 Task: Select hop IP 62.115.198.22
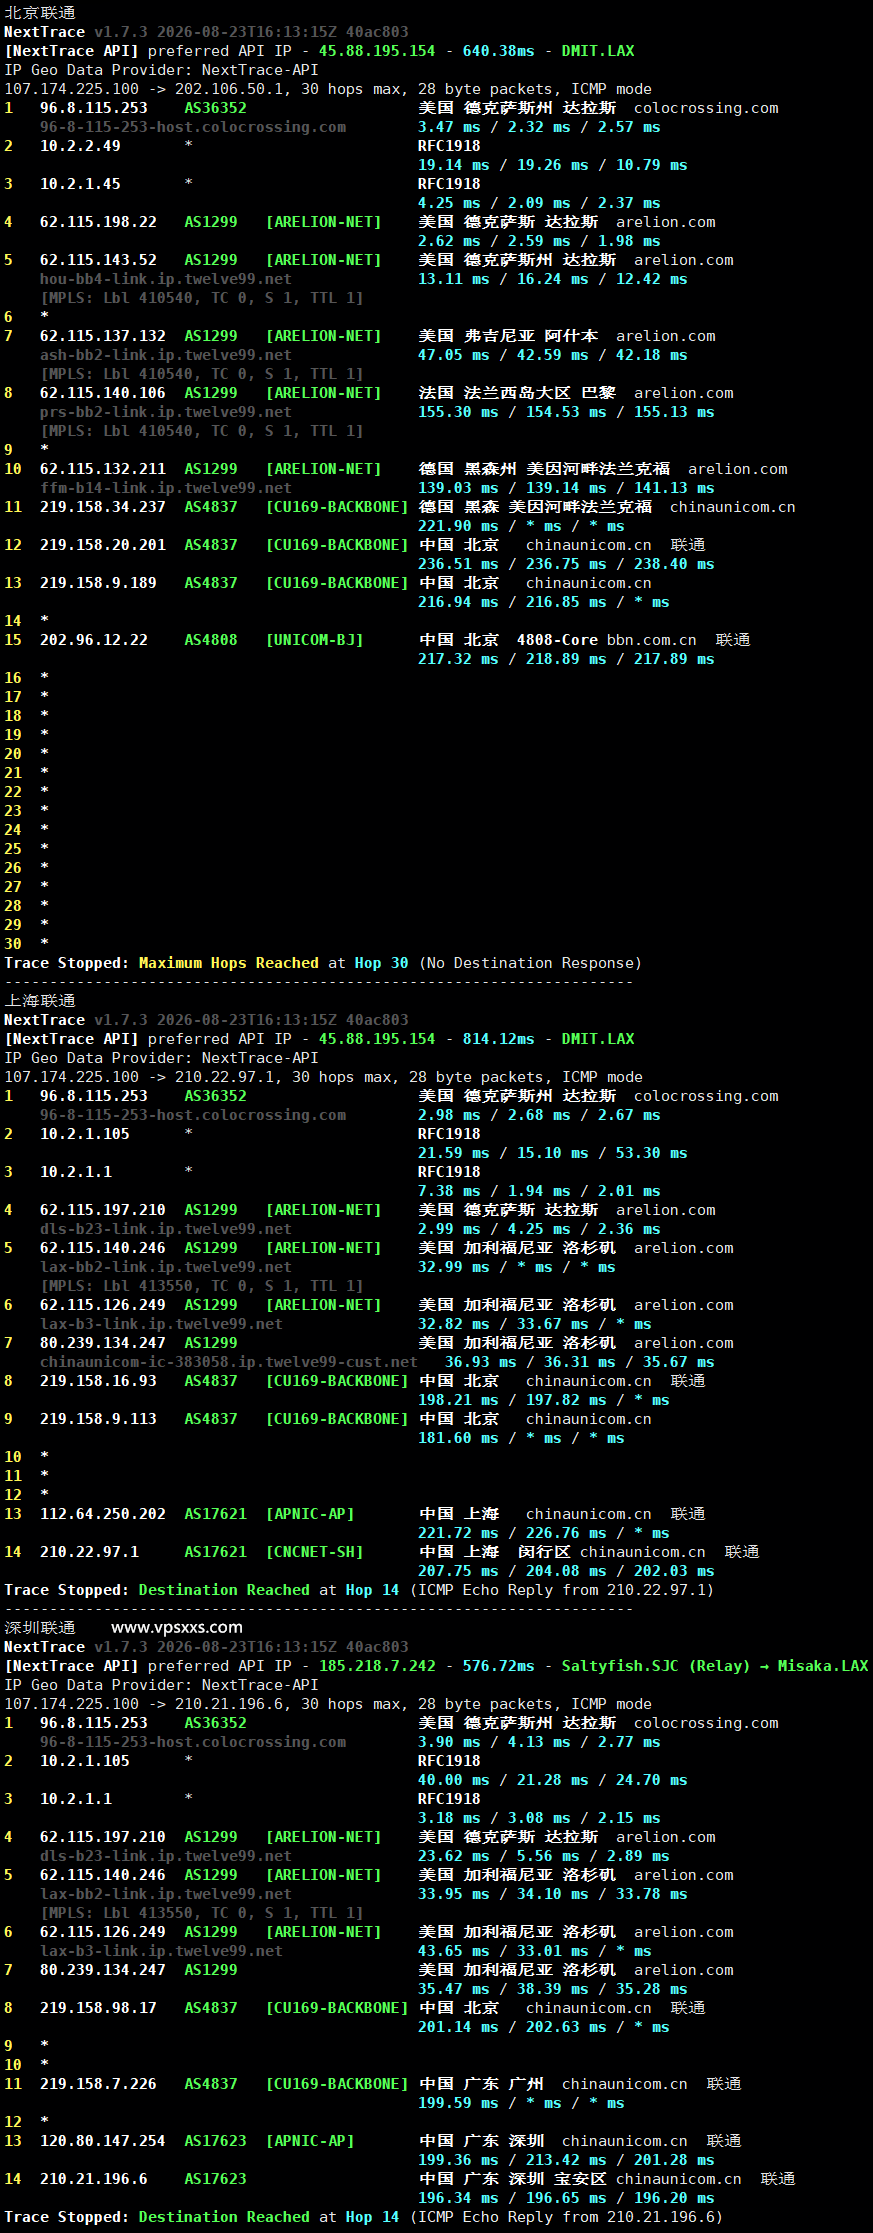pos(98,222)
